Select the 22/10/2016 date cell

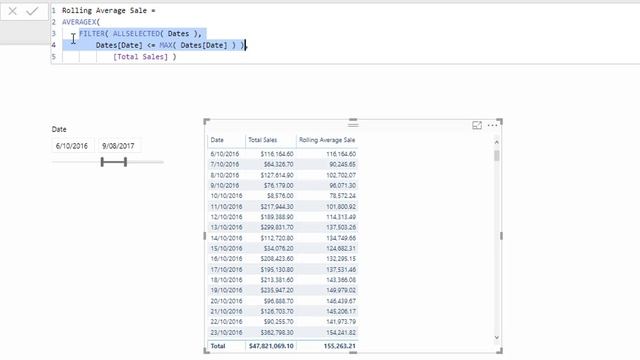pyautogui.click(x=227, y=322)
